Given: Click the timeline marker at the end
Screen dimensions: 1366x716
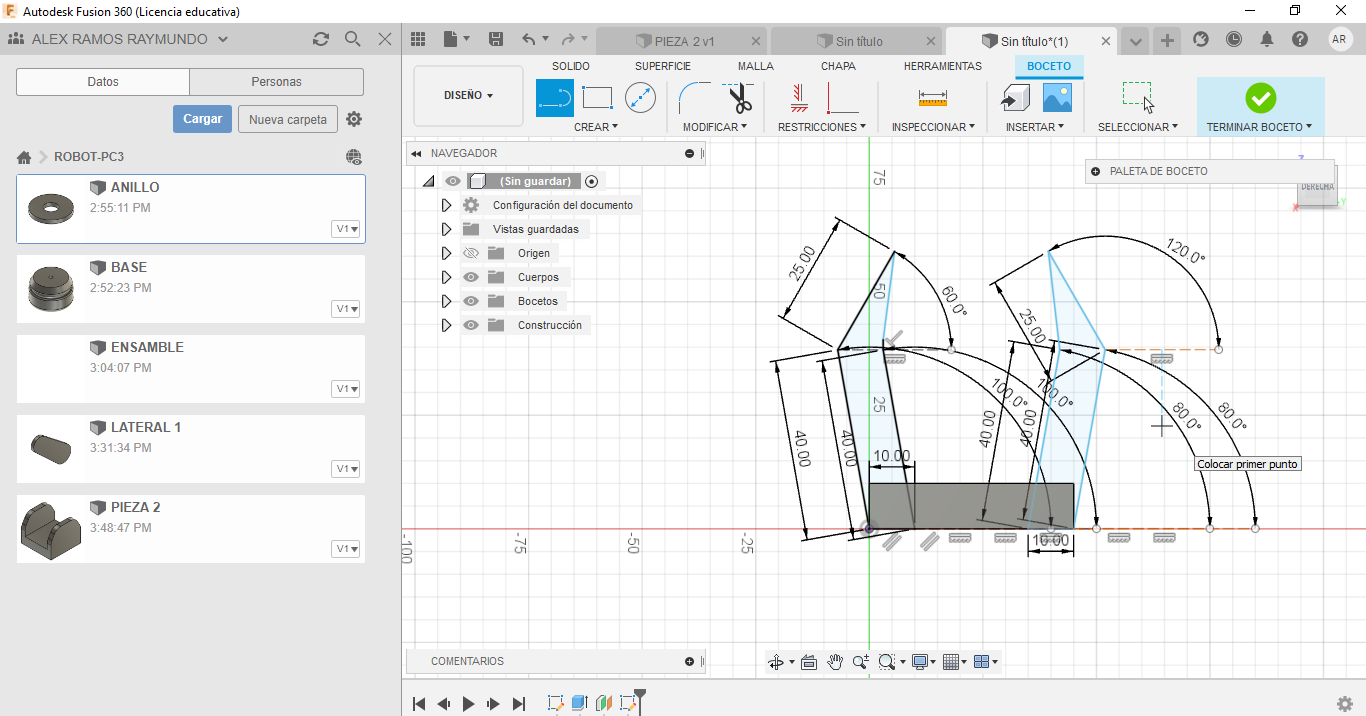Looking at the screenshot, I should coord(640,694).
